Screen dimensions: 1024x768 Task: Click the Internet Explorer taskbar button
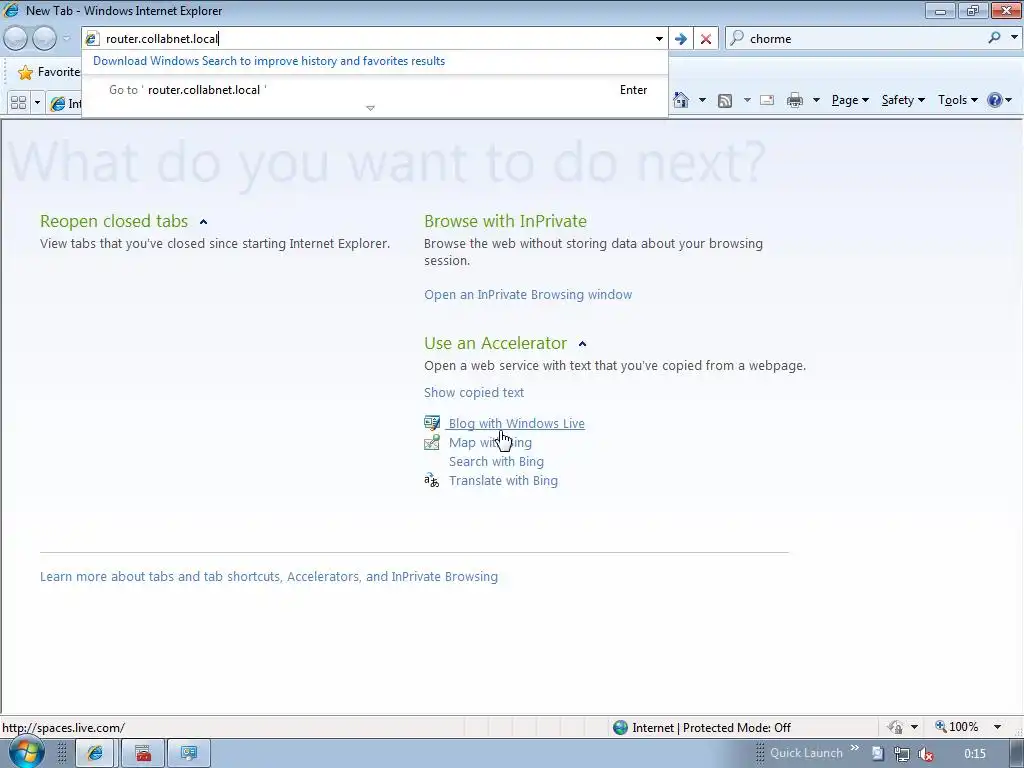pos(95,753)
